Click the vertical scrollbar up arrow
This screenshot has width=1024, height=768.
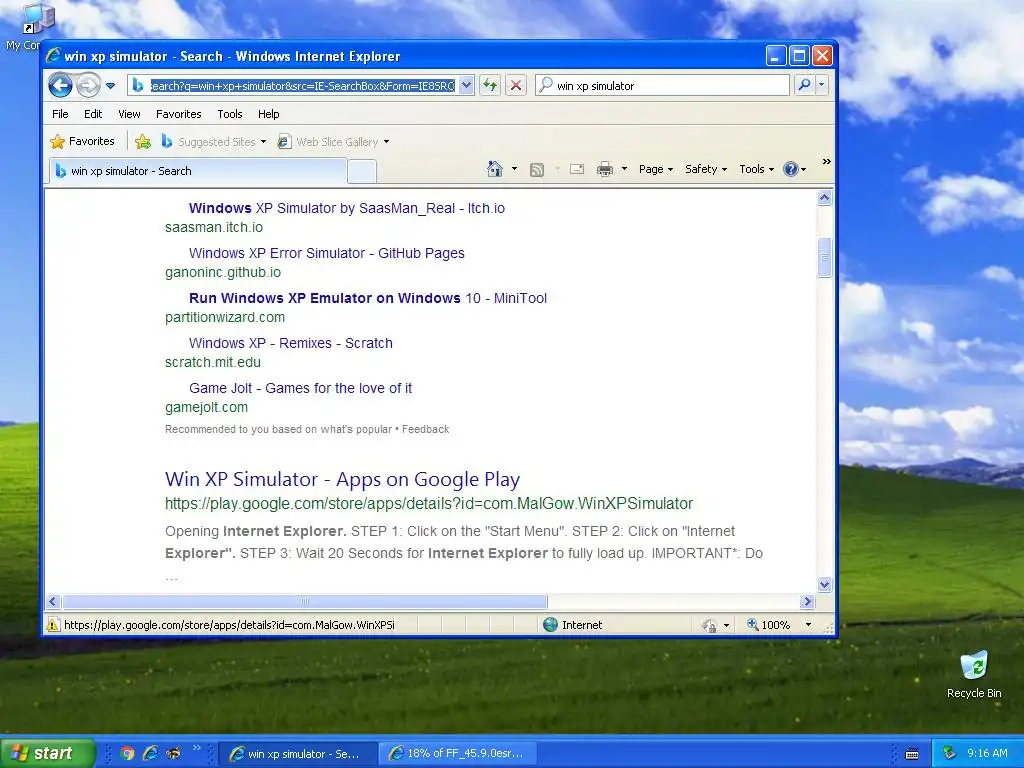[824, 197]
